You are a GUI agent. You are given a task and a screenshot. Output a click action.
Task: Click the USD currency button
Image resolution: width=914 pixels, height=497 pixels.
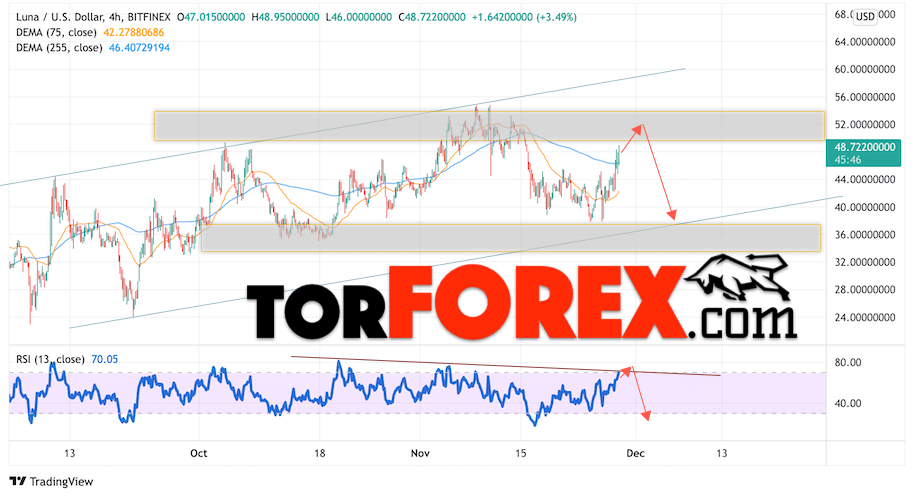865,17
